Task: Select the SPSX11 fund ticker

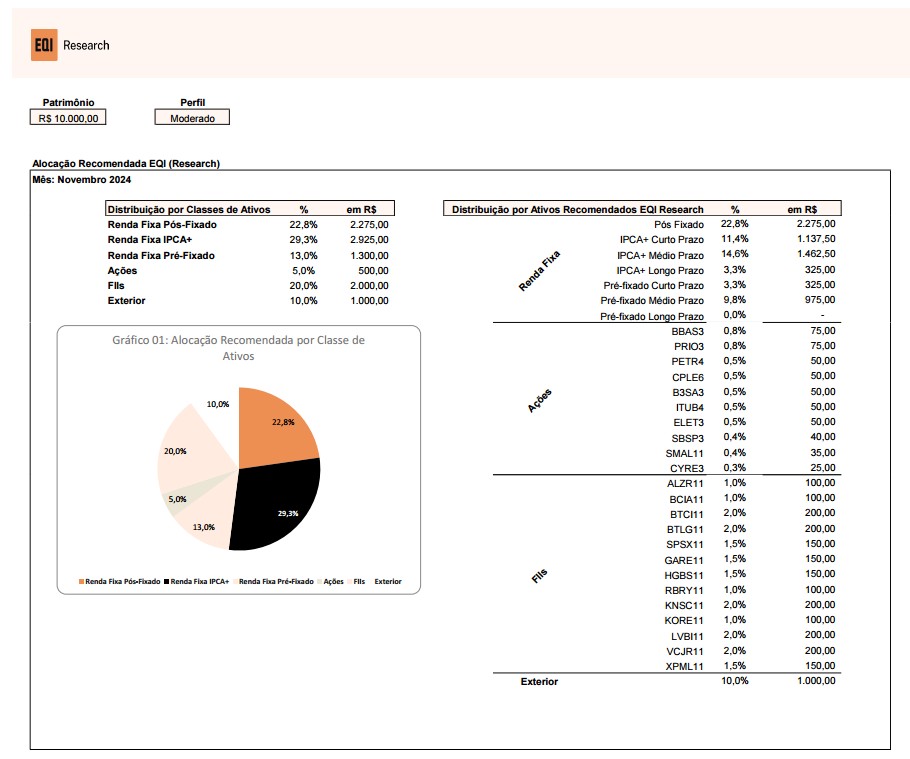Action: (685, 544)
